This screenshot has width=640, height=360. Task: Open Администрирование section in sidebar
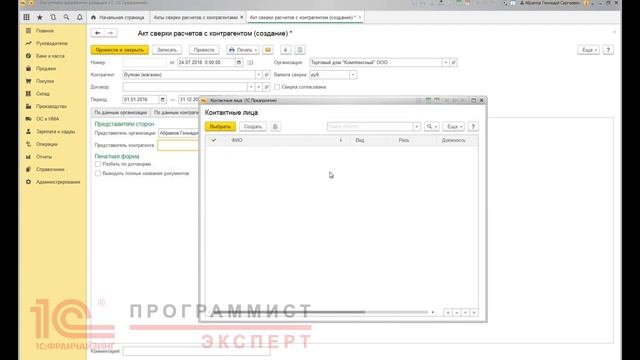tap(58, 182)
